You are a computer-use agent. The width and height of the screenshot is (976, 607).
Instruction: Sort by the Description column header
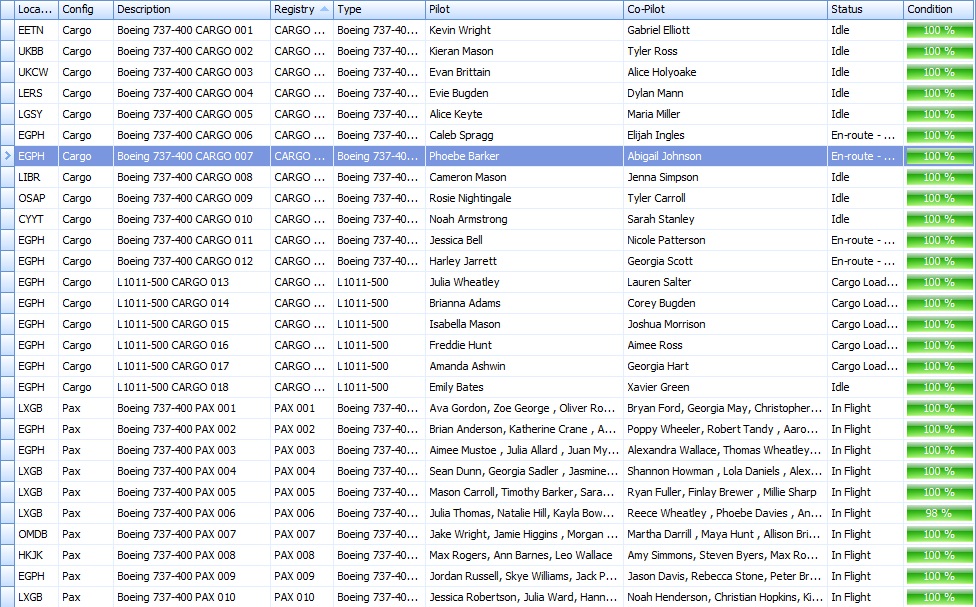click(x=190, y=9)
